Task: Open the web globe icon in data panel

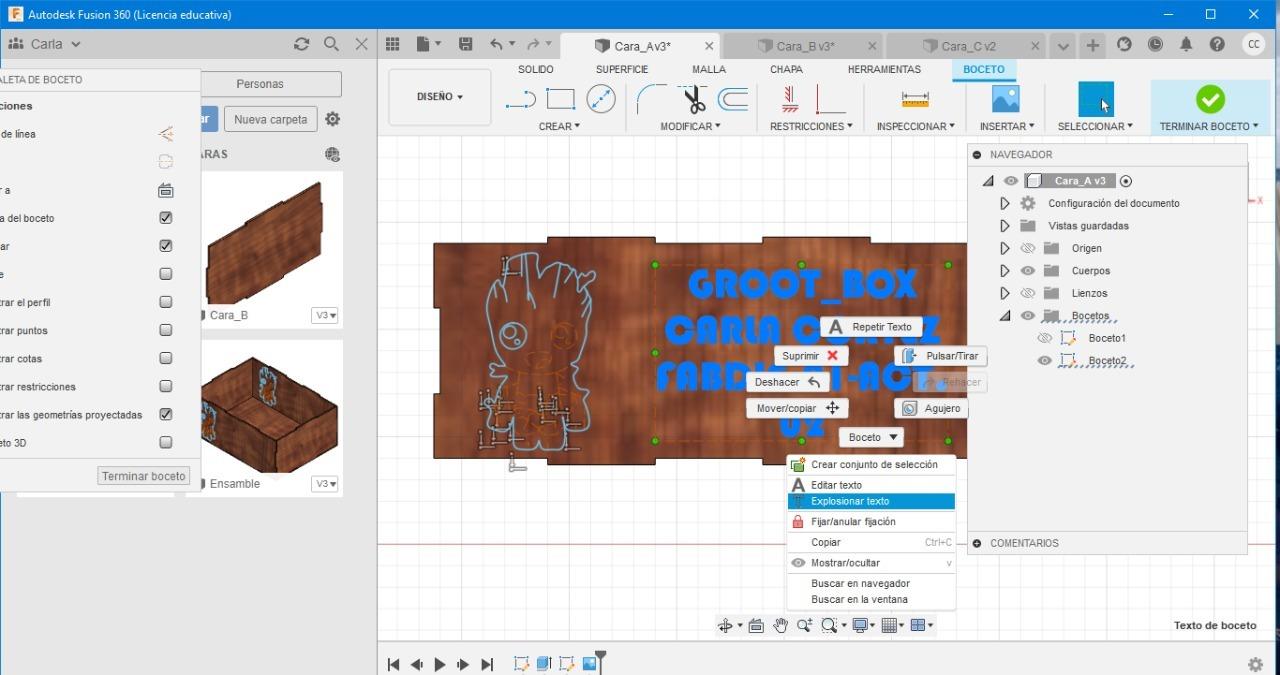Action: tap(332, 154)
